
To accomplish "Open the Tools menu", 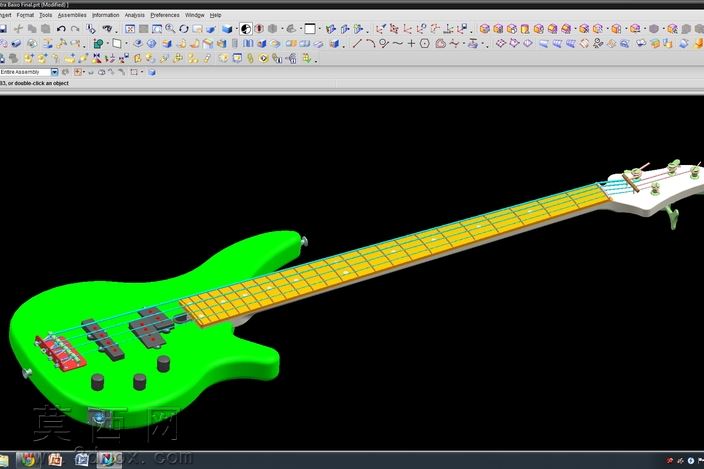I will (x=45, y=15).
